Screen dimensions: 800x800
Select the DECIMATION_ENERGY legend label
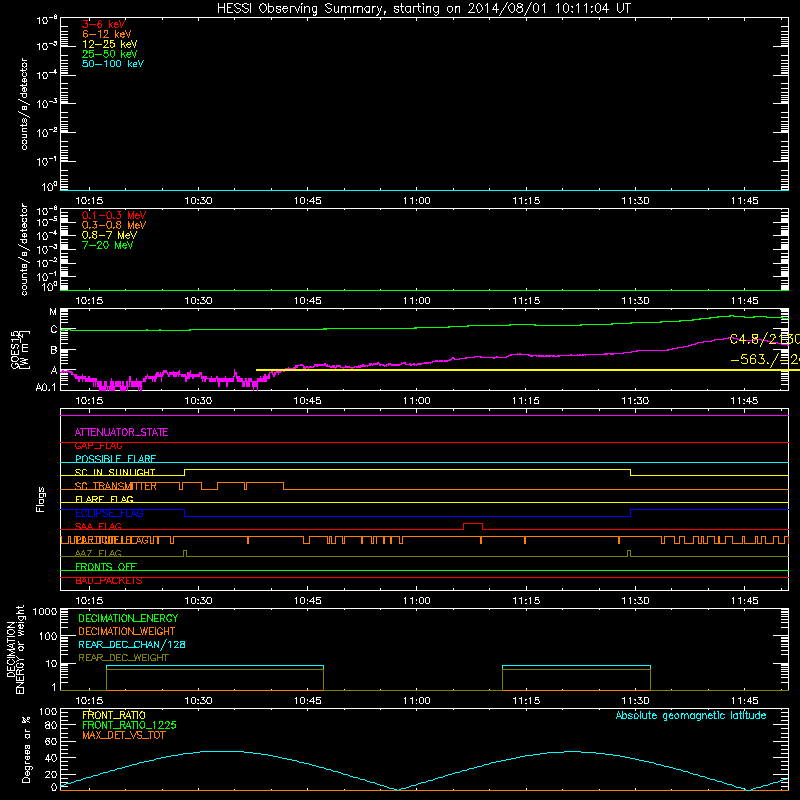(128, 618)
